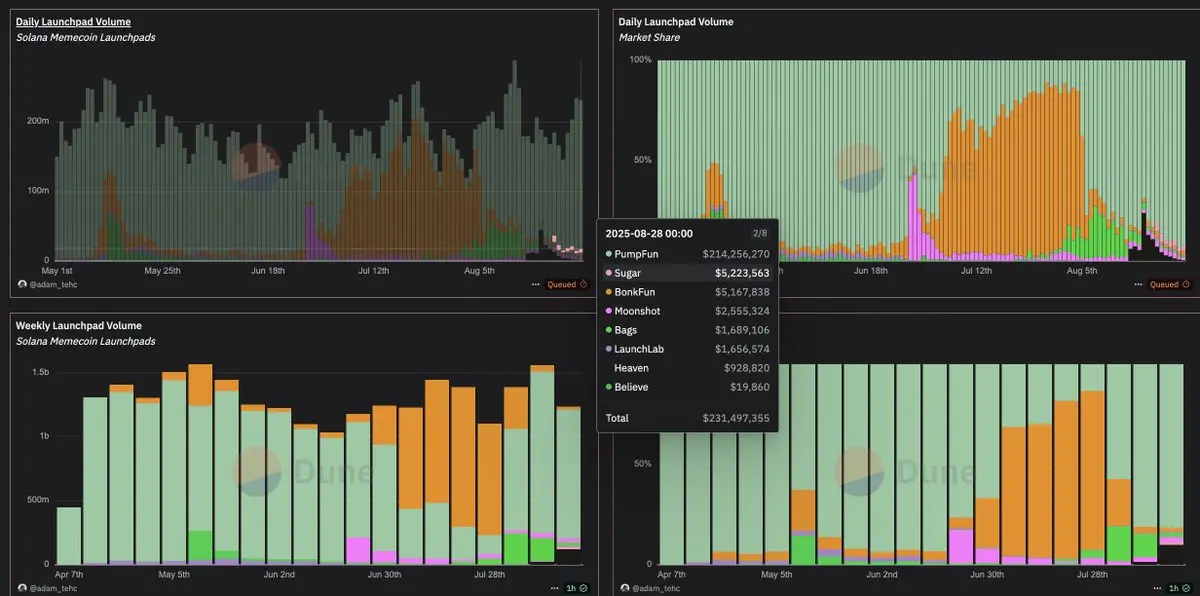Click the 2/8 page indicator in tooltip
The height and width of the screenshot is (596, 1200).
tap(760, 233)
